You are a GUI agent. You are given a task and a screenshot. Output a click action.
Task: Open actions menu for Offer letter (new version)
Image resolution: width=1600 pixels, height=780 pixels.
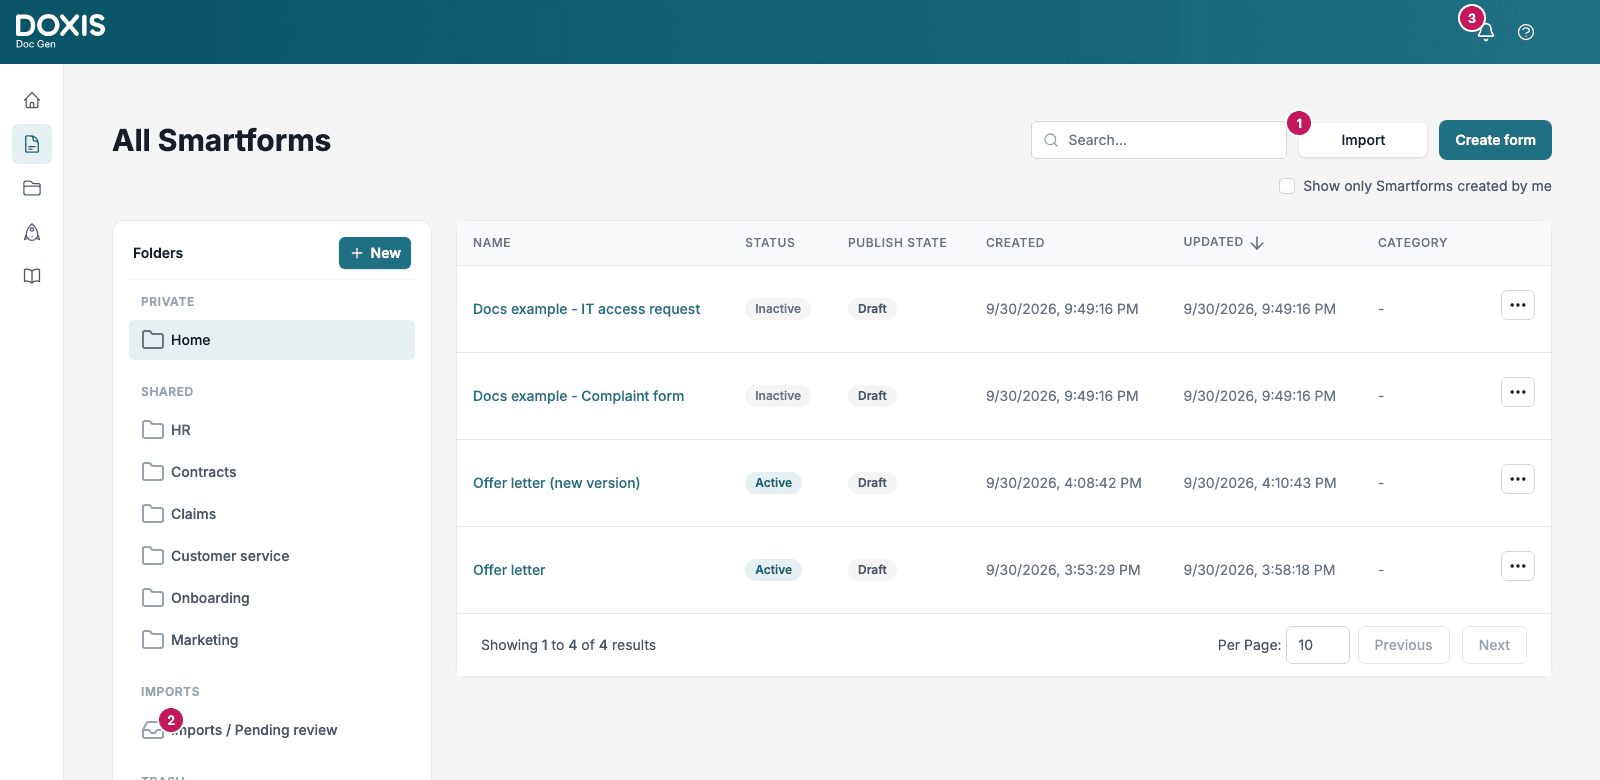(x=1518, y=479)
